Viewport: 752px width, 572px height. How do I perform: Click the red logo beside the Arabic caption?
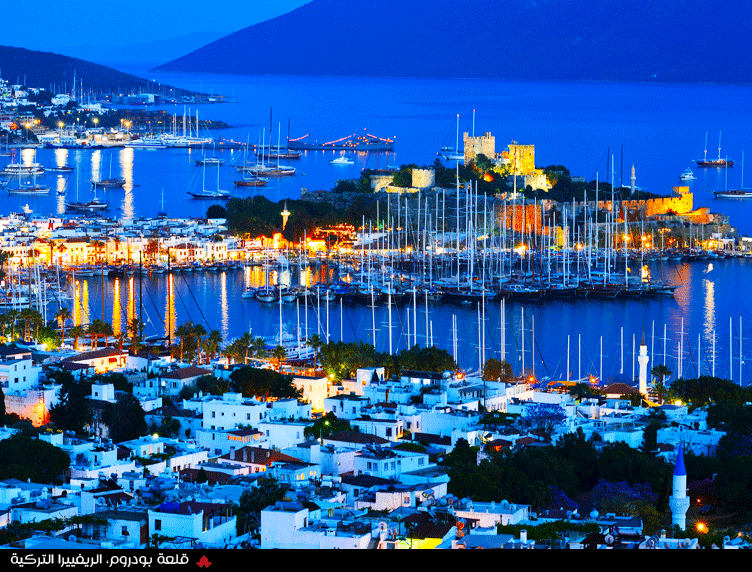pos(204,561)
